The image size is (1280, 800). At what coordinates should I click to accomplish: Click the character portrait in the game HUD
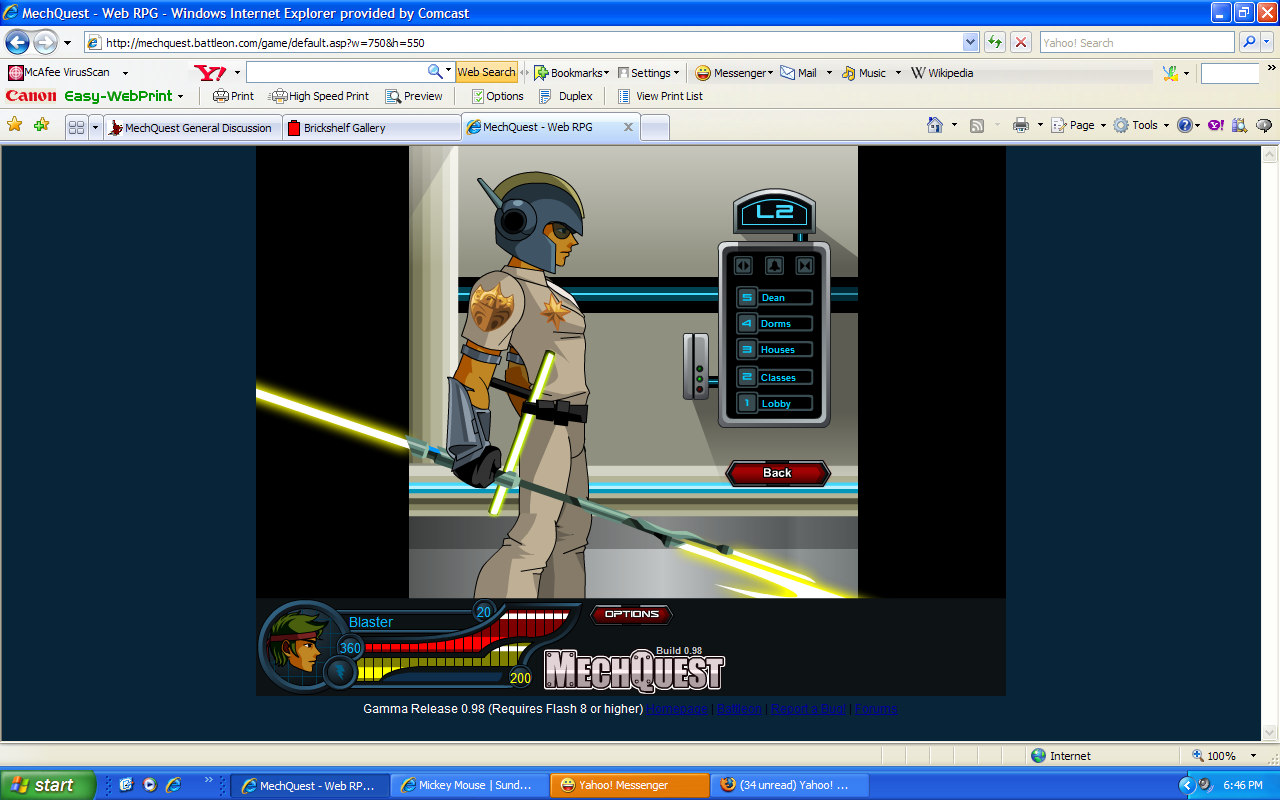[300, 647]
